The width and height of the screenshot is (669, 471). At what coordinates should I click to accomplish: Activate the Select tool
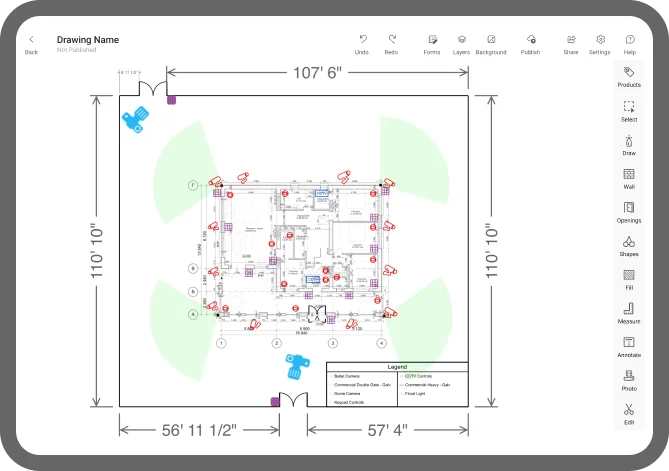(629, 111)
